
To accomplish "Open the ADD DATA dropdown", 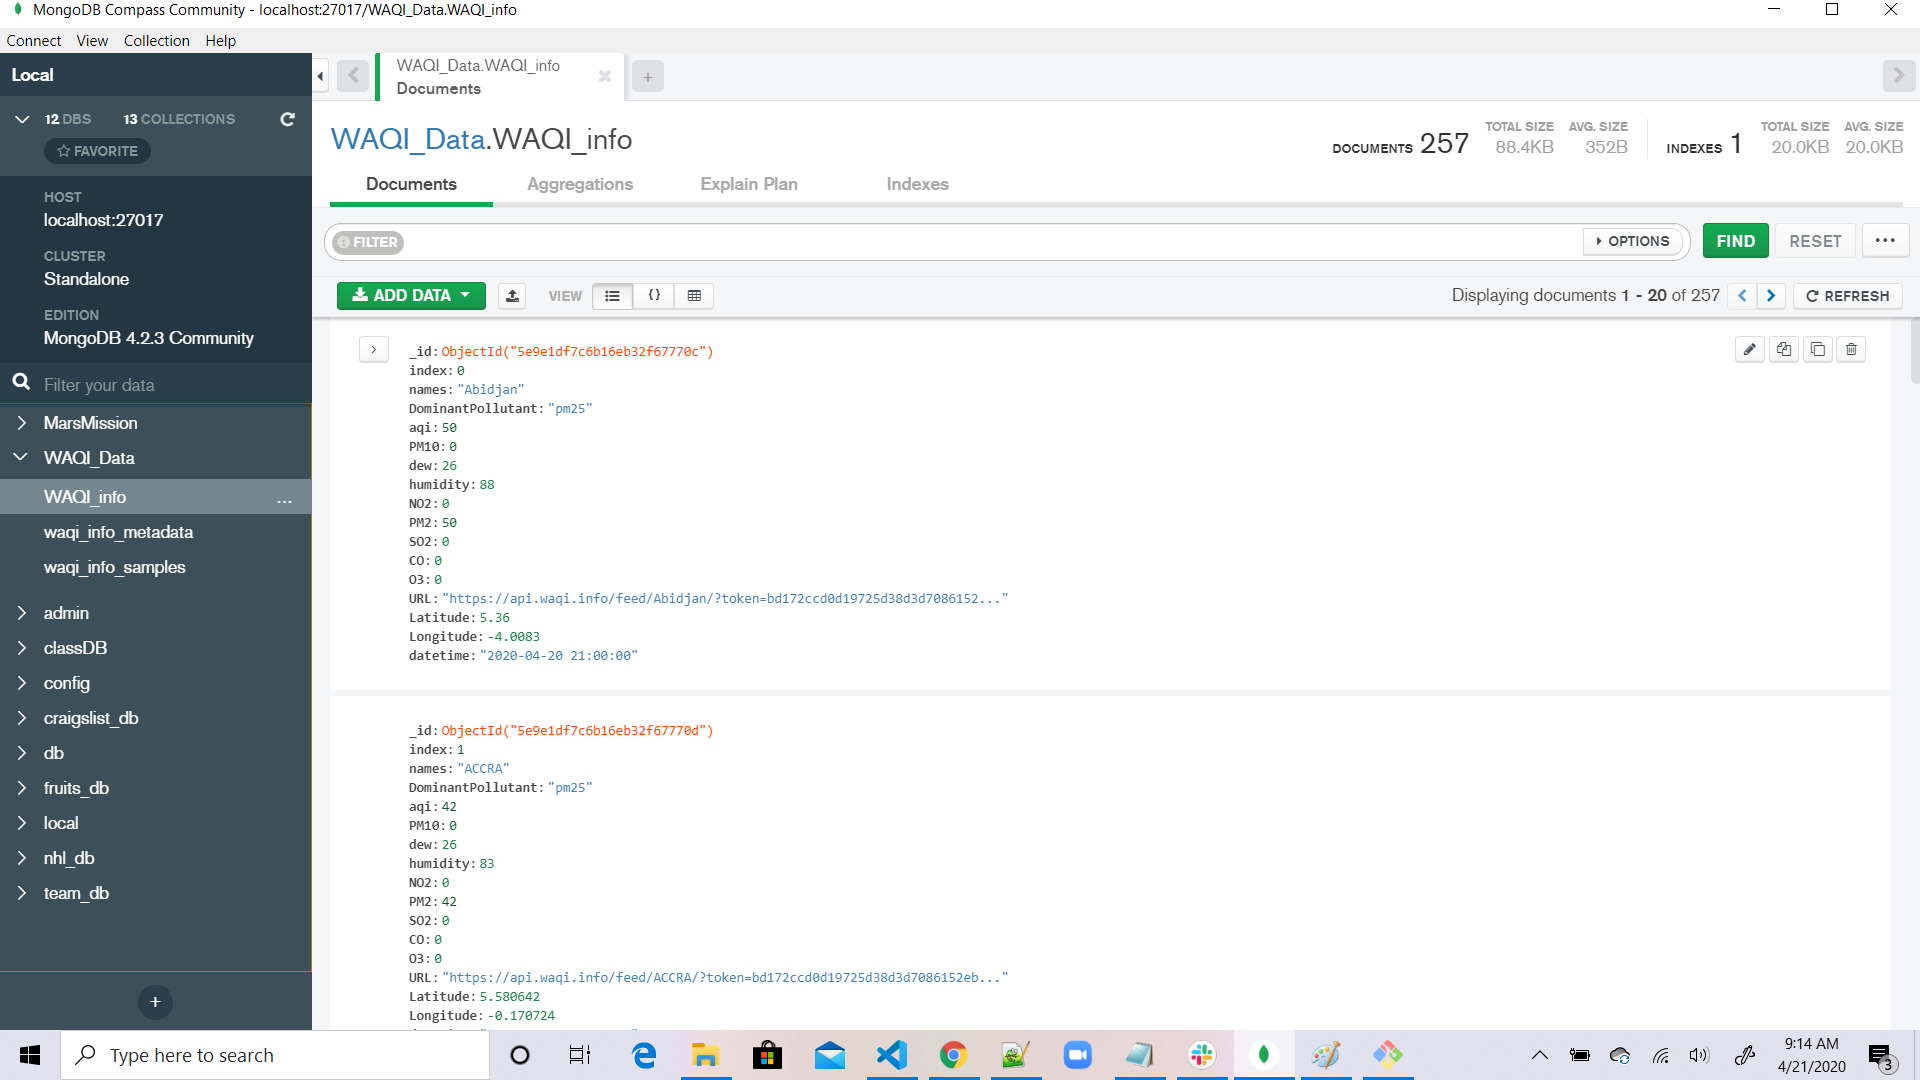I will click(x=411, y=296).
